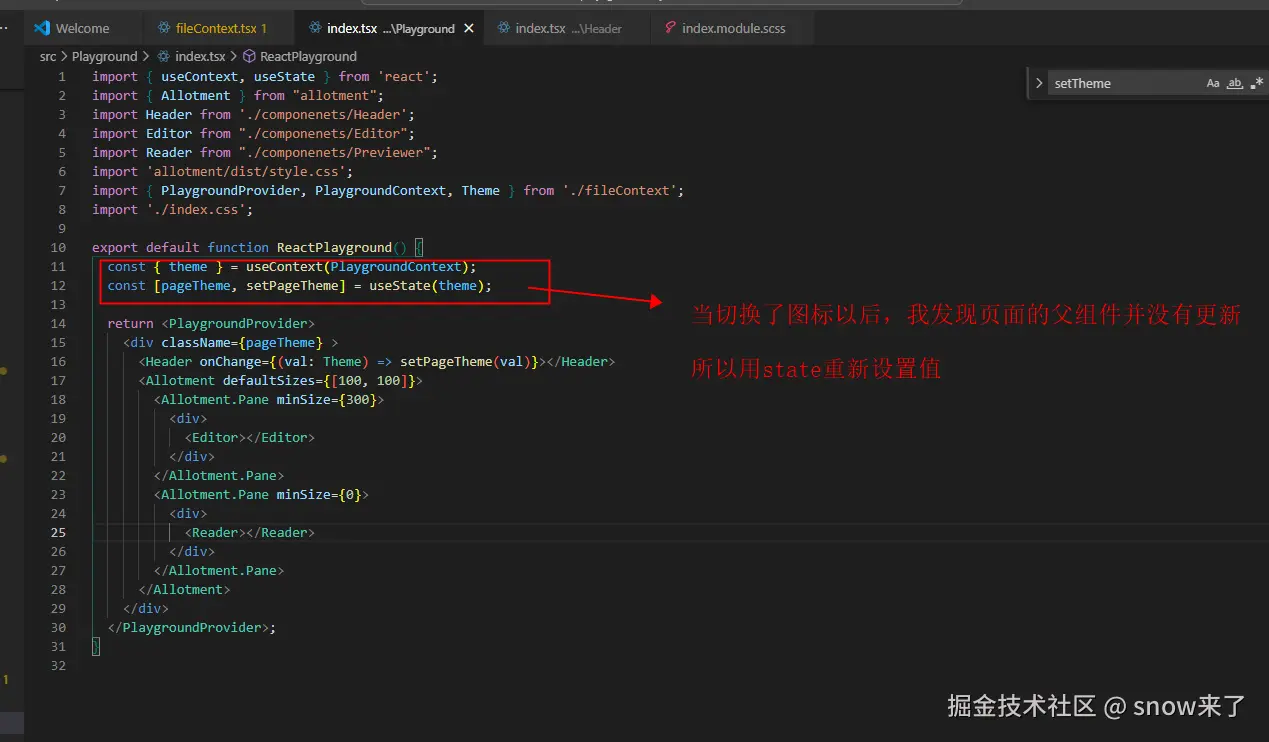
Task: Click the React file icon in the breadcrumb
Action: point(164,57)
